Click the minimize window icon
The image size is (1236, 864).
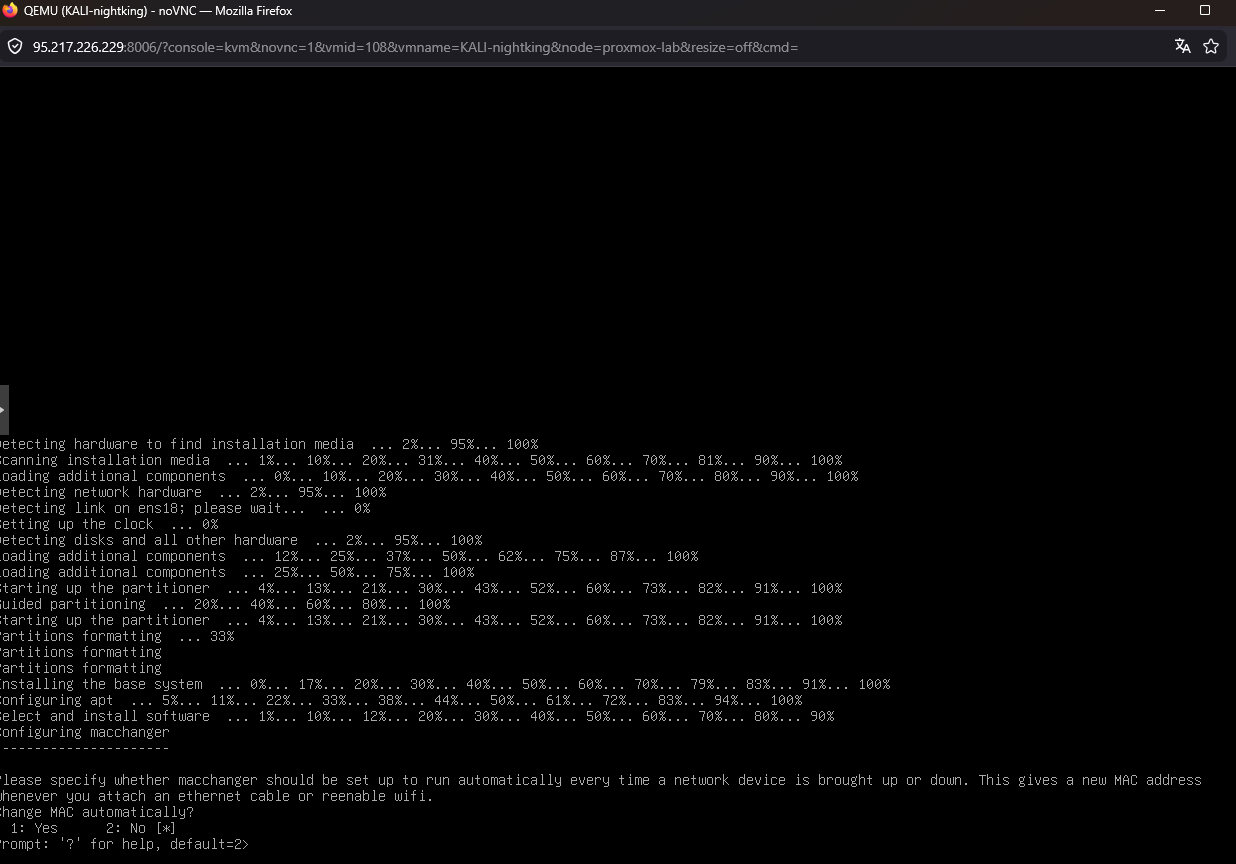[x=1160, y=11]
